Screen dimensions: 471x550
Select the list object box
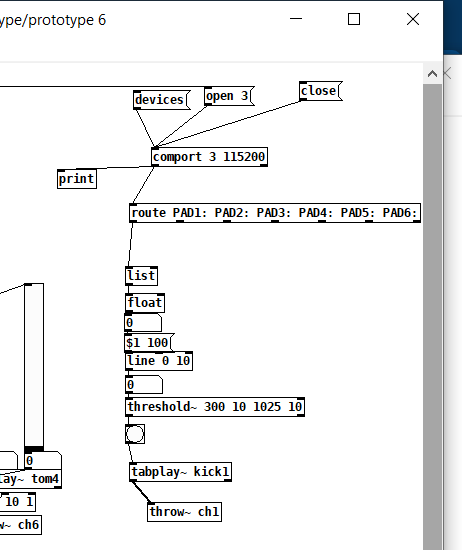click(141, 276)
